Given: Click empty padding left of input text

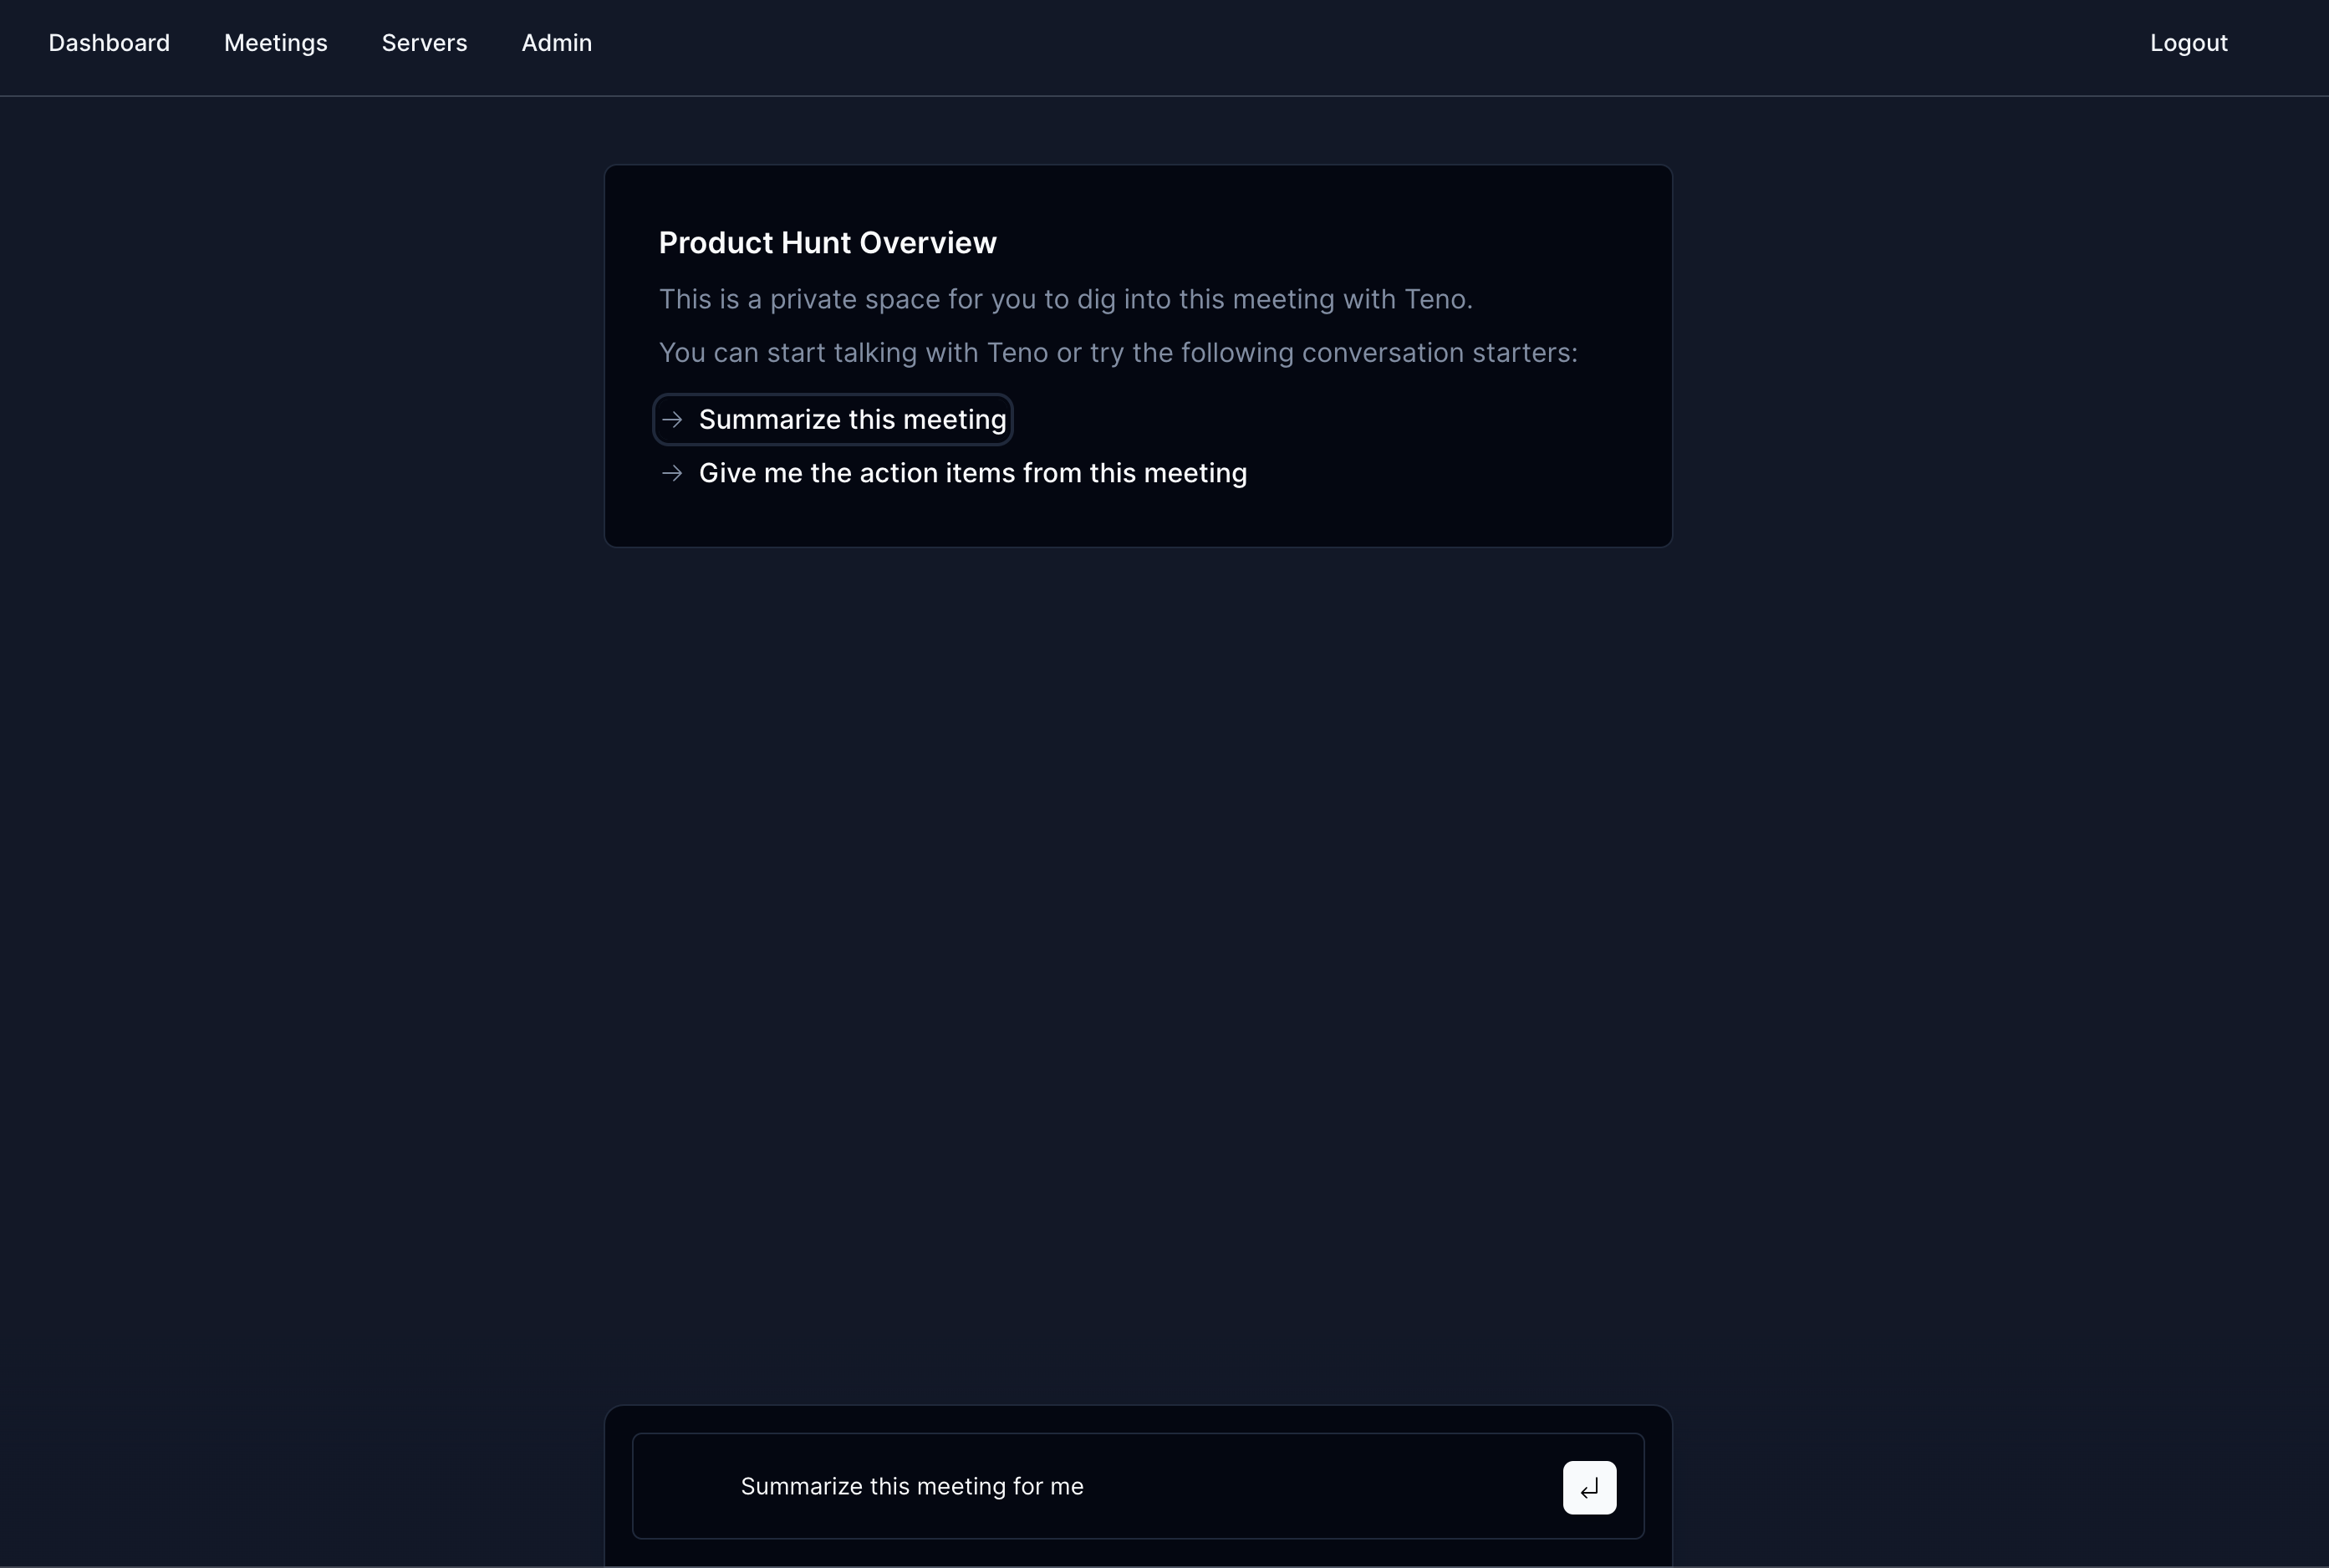Looking at the screenshot, I should tap(686, 1487).
